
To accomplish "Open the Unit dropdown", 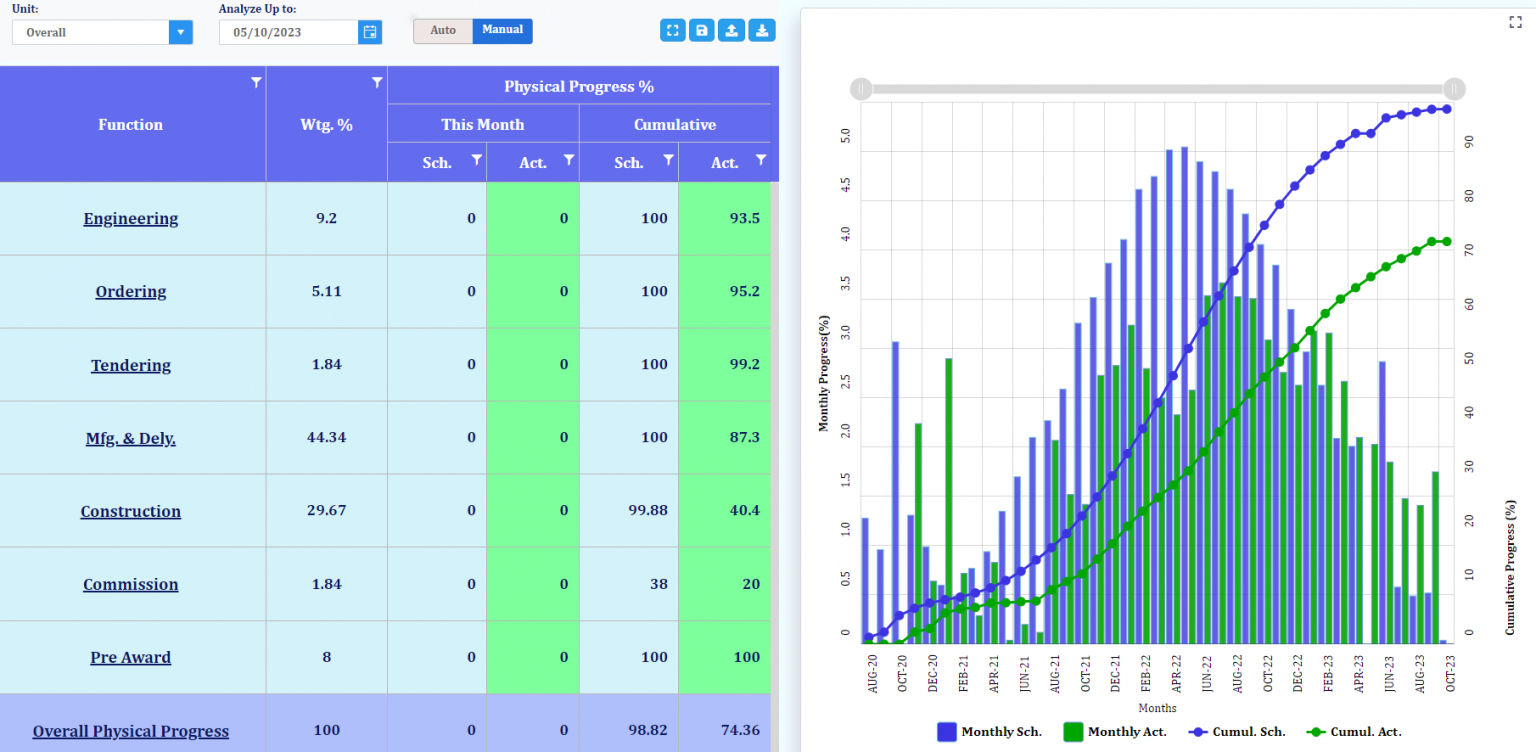I will coord(180,31).
